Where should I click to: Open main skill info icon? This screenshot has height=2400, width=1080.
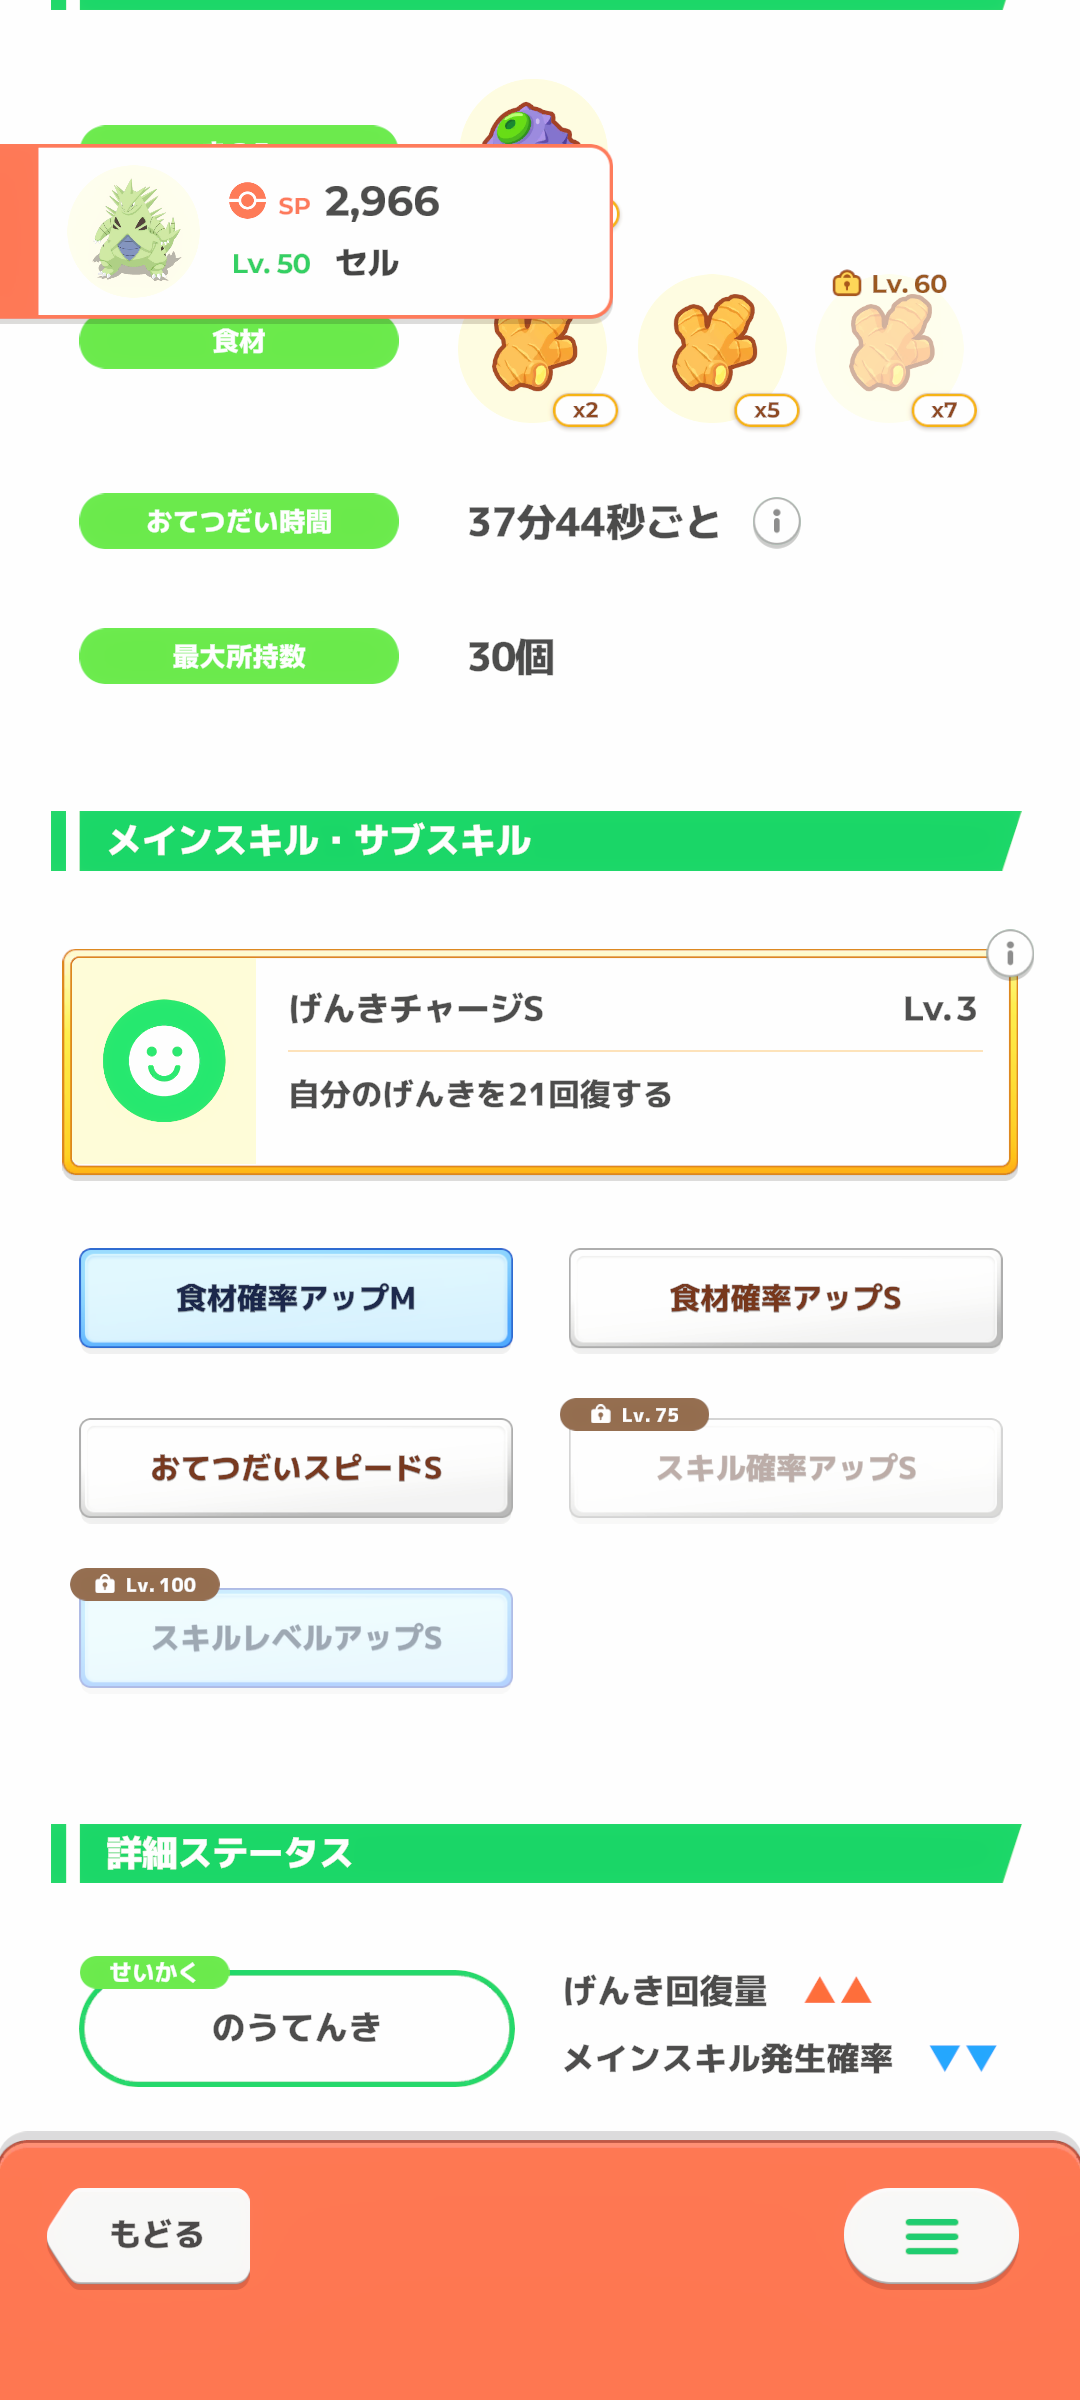pos(1009,954)
